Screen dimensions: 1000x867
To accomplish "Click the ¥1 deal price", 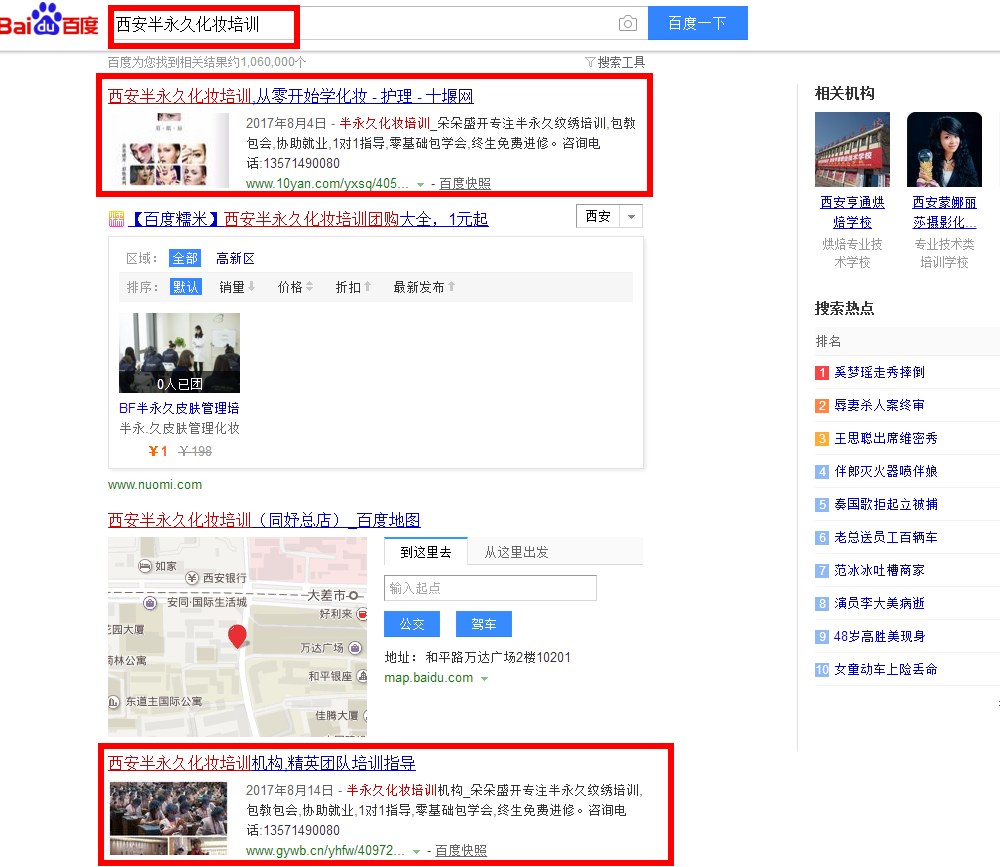I will click(x=158, y=452).
